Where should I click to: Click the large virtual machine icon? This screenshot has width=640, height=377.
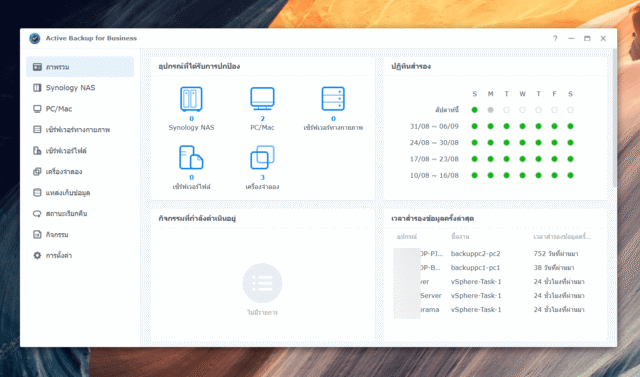(262, 157)
